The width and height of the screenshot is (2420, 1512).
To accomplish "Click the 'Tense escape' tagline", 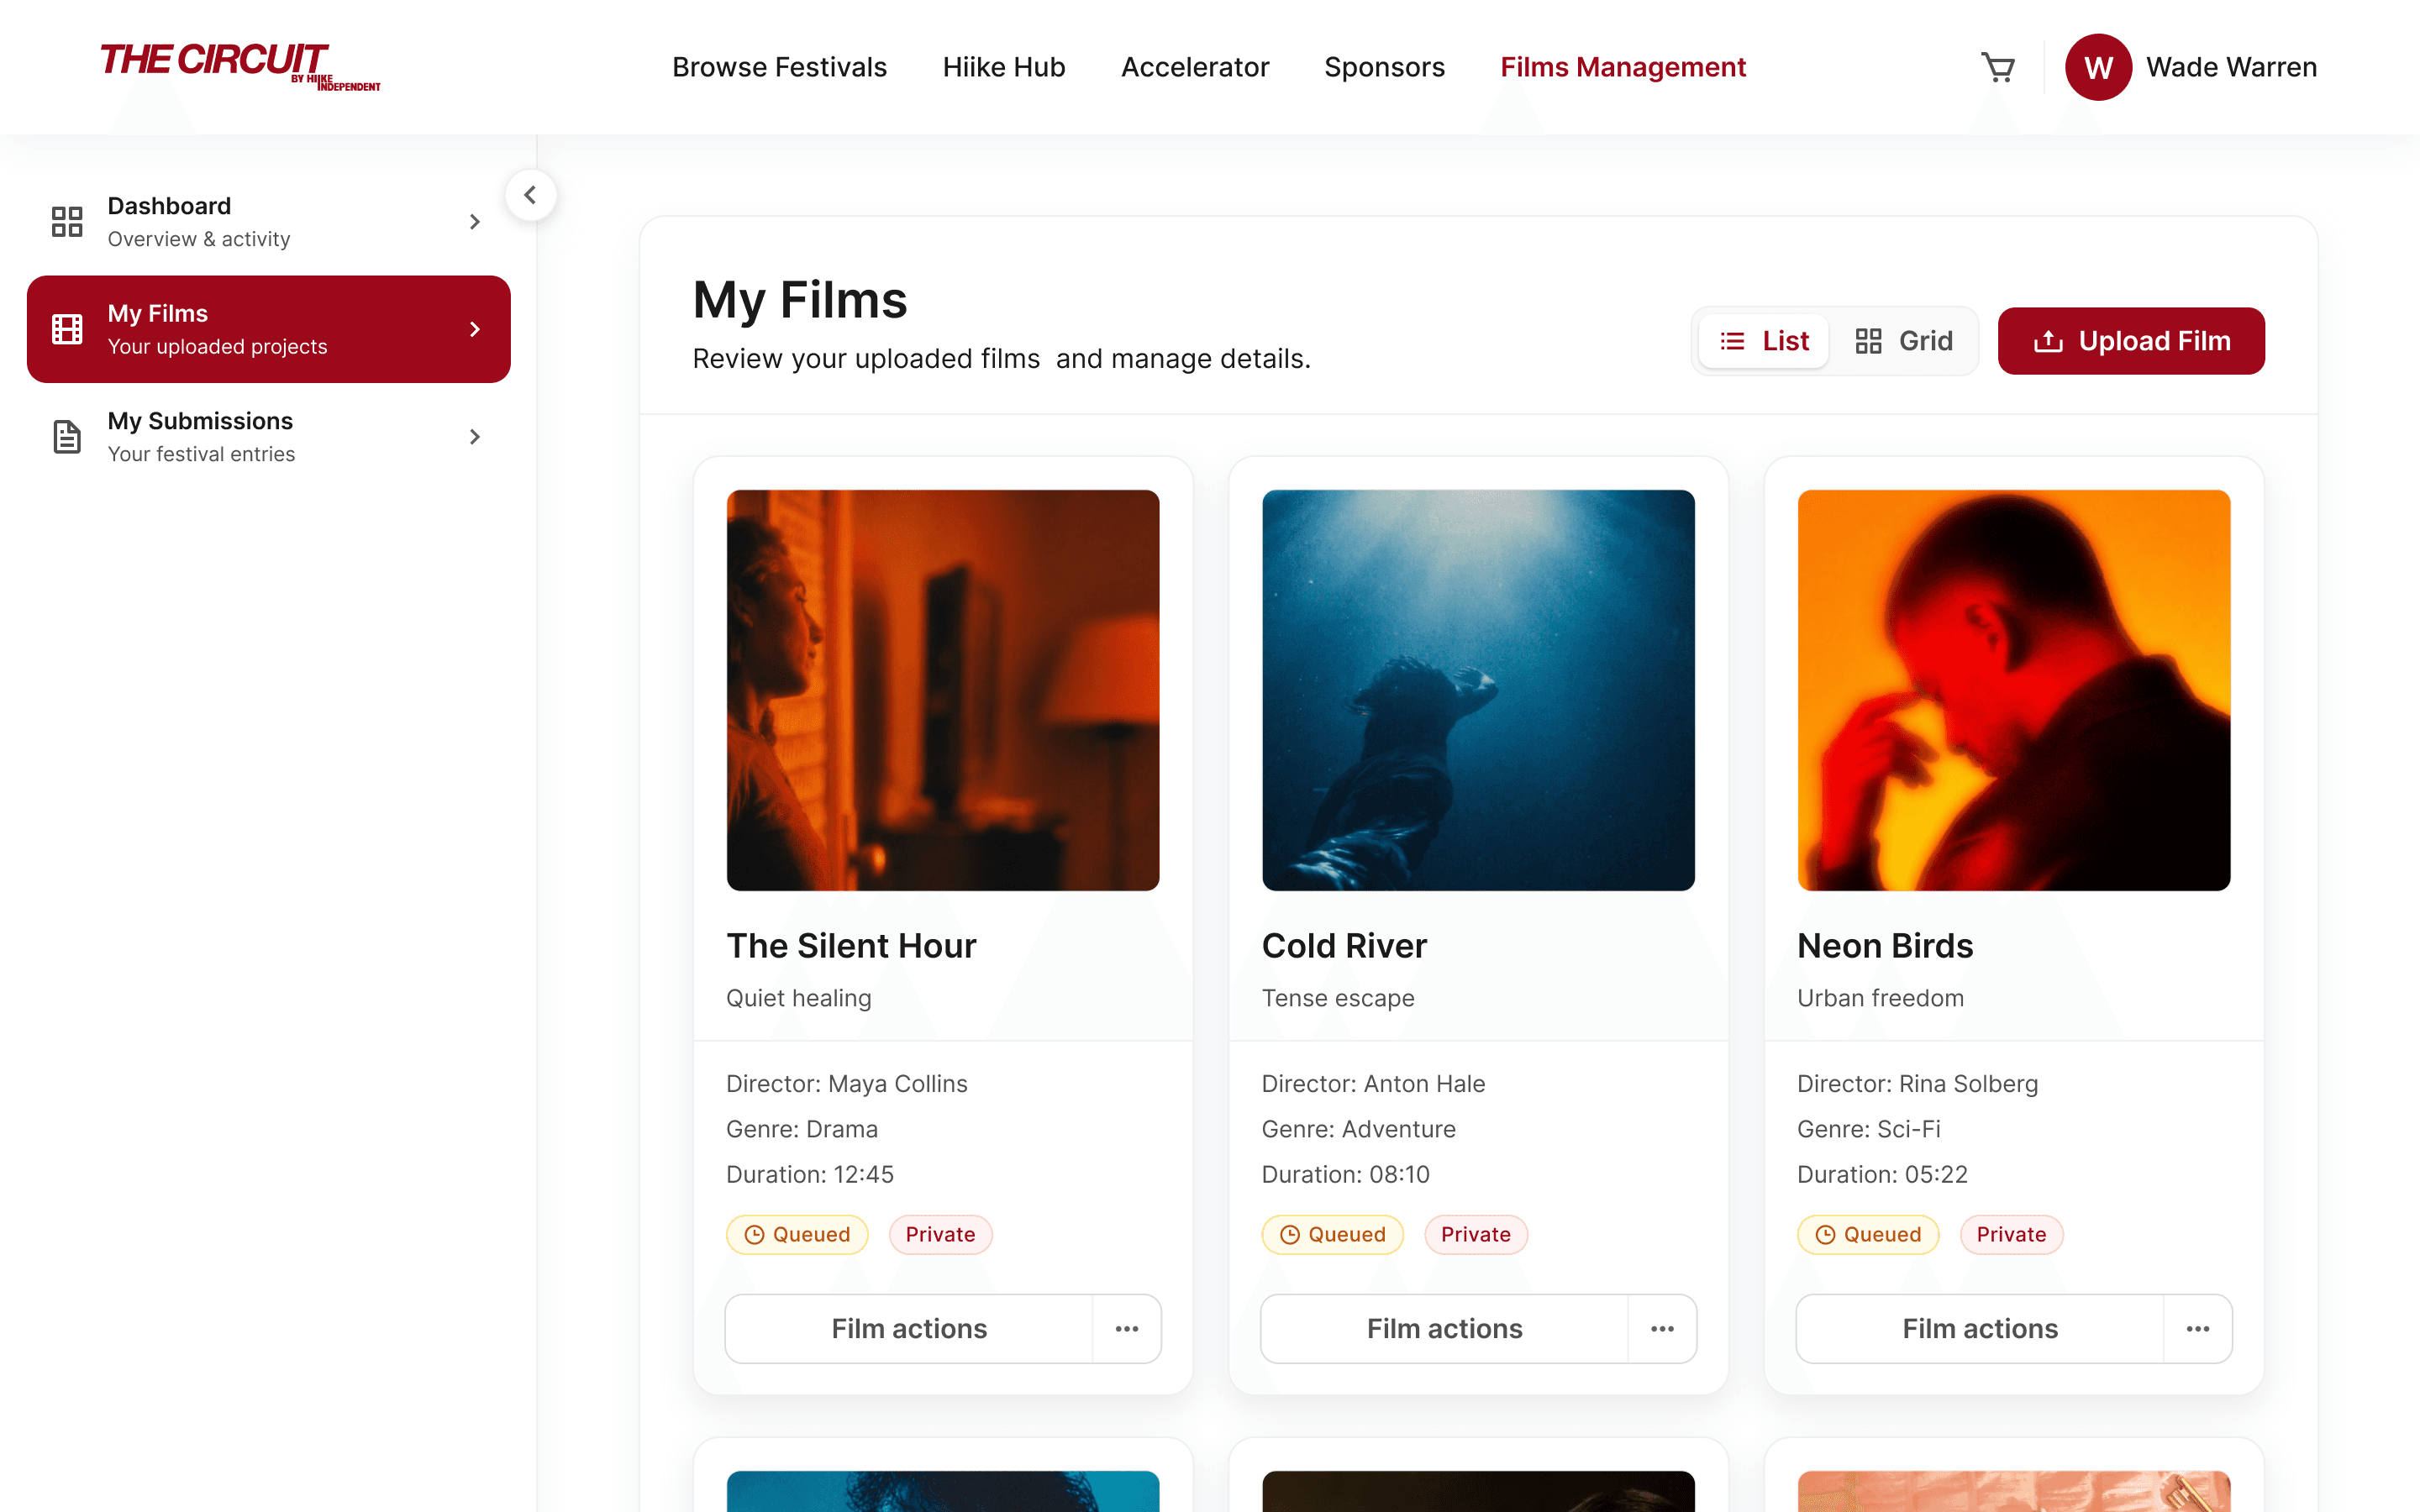I will click(x=1338, y=998).
